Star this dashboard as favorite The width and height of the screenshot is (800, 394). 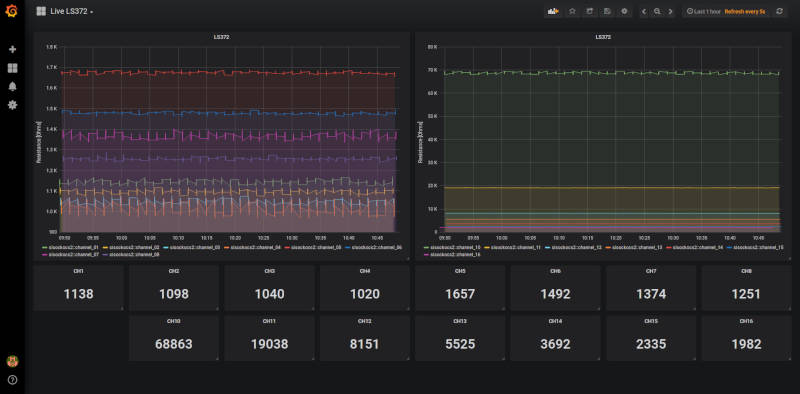[x=572, y=11]
